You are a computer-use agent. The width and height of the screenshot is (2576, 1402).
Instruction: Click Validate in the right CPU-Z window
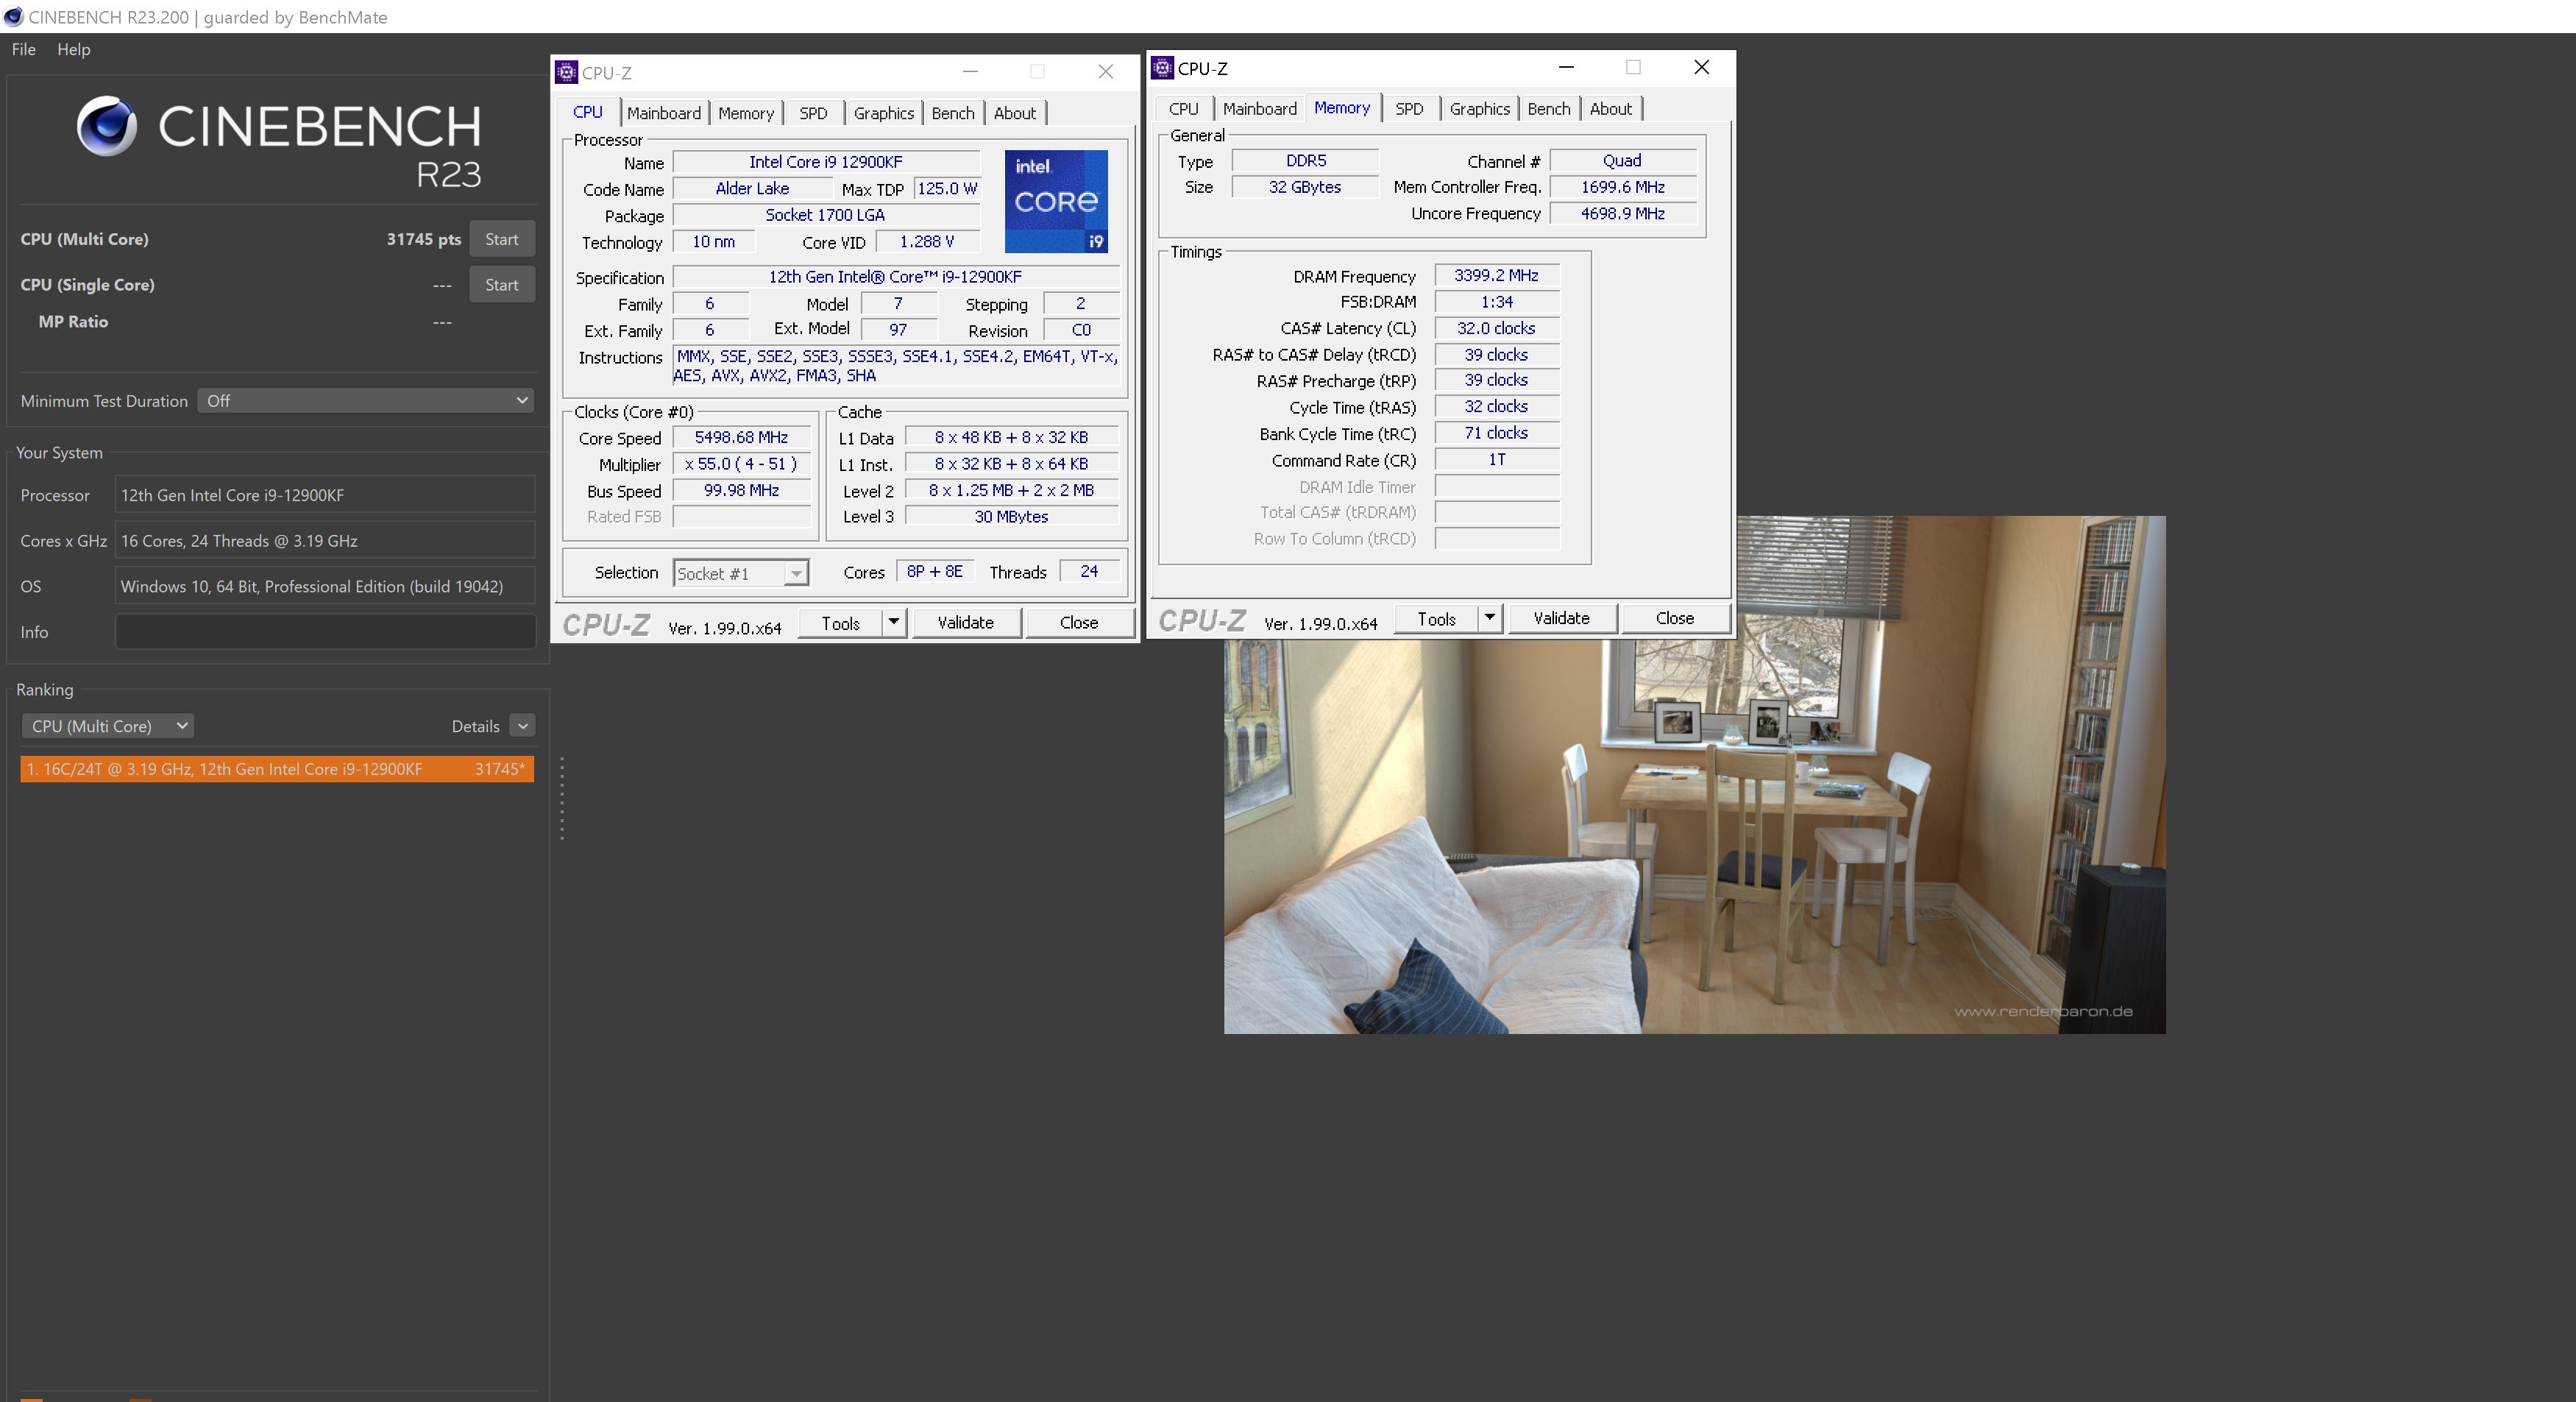pyautogui.click(x=1561, y=618)
